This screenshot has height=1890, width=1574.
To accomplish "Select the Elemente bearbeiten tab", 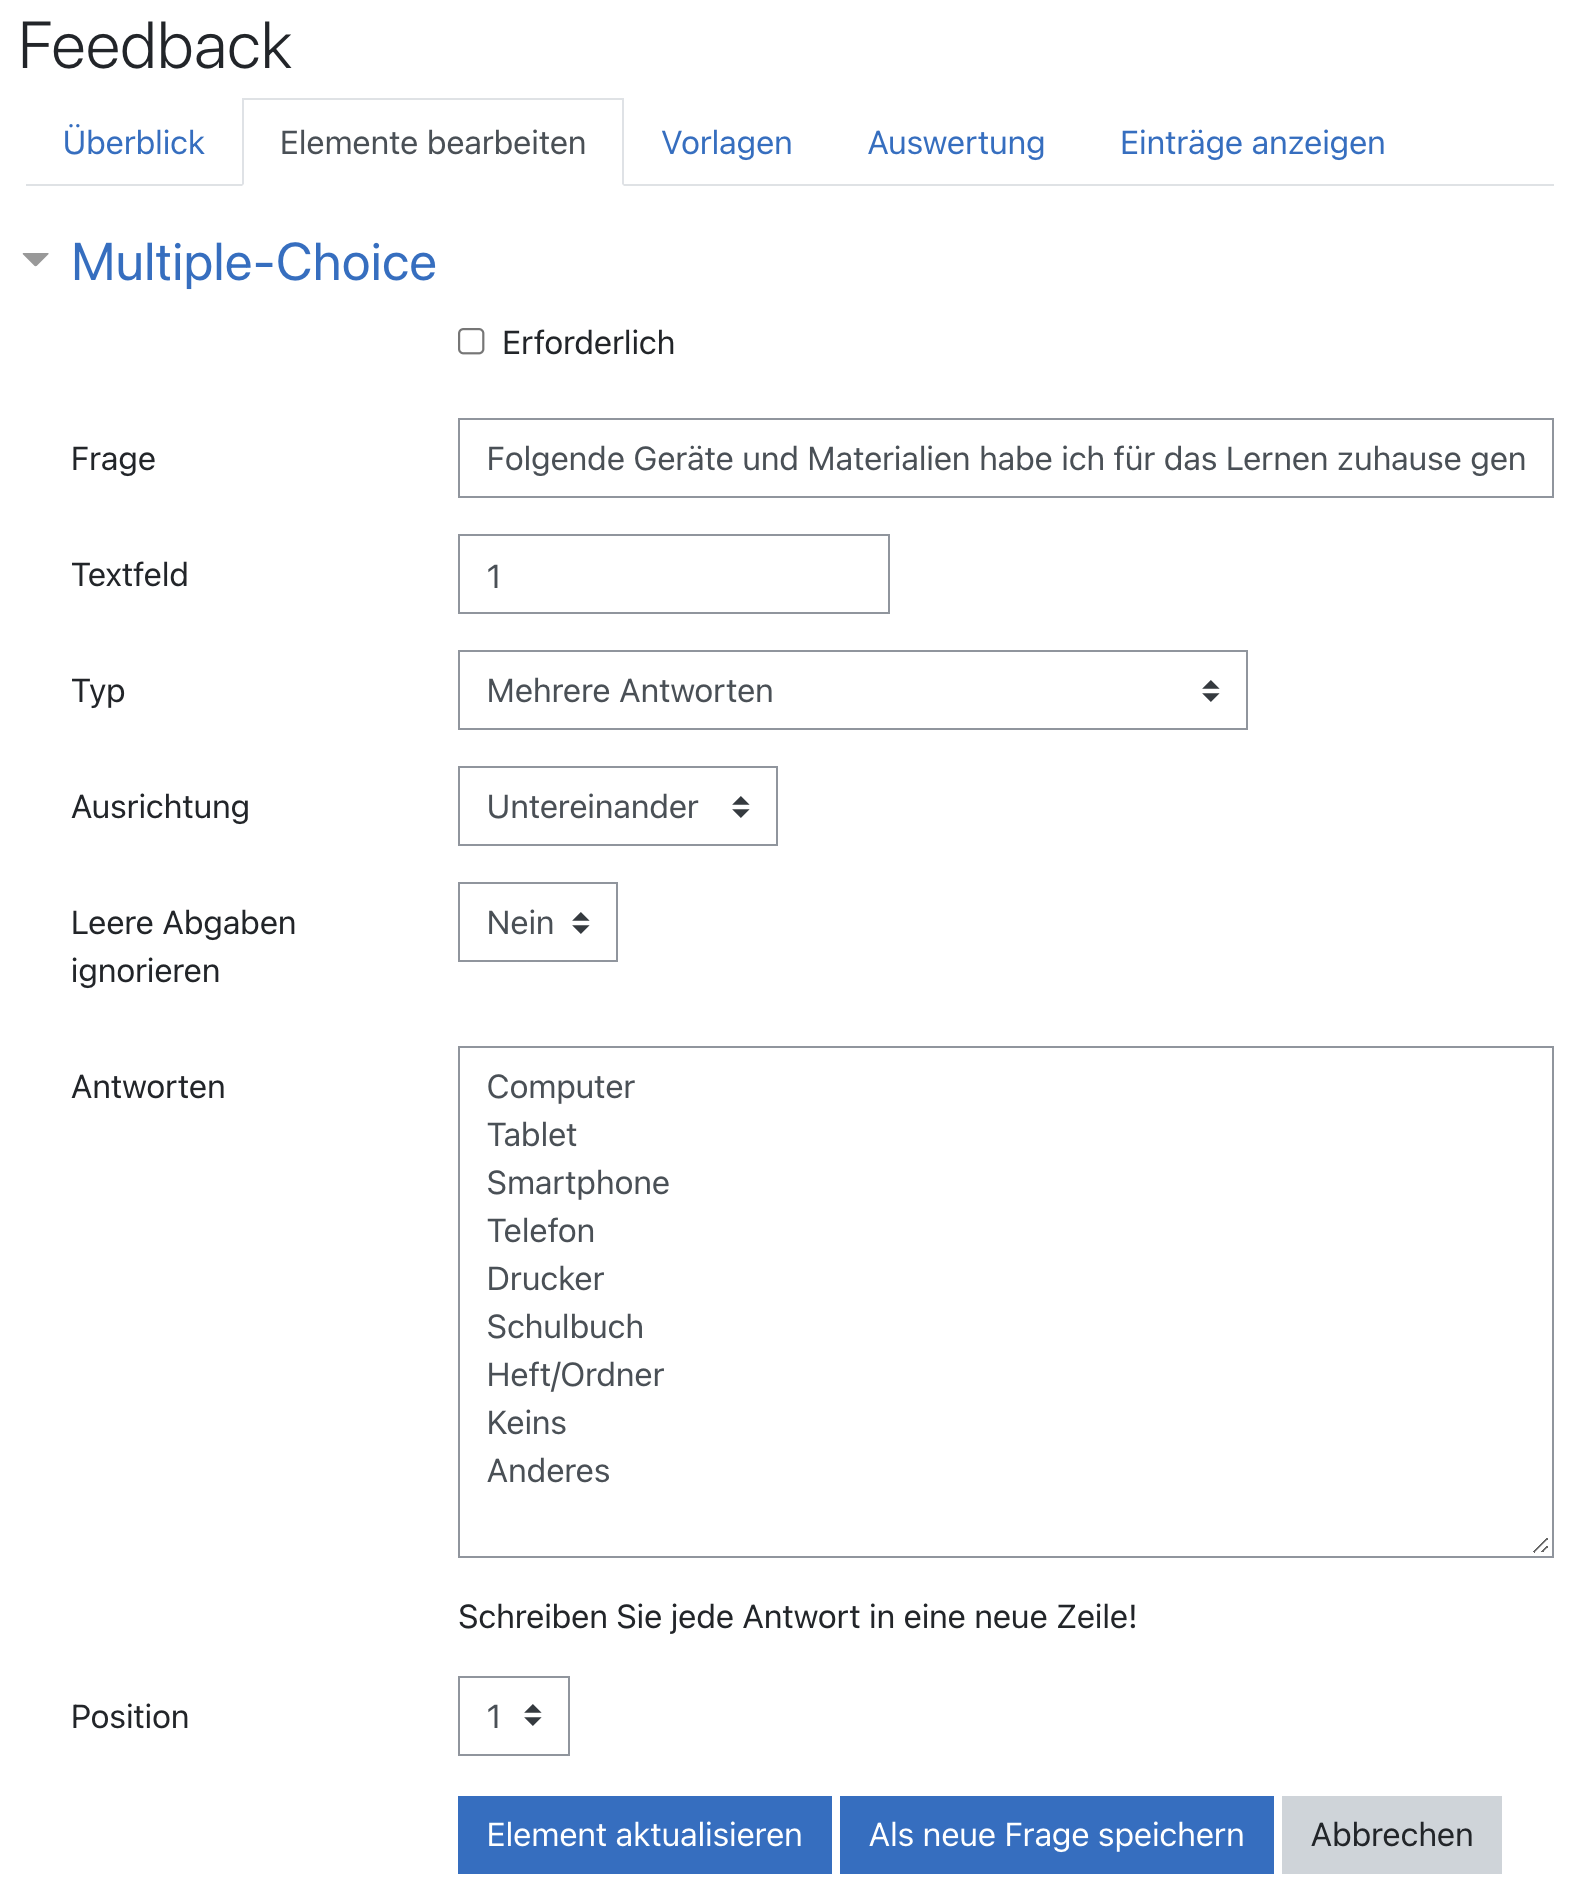I will (432, 143).
